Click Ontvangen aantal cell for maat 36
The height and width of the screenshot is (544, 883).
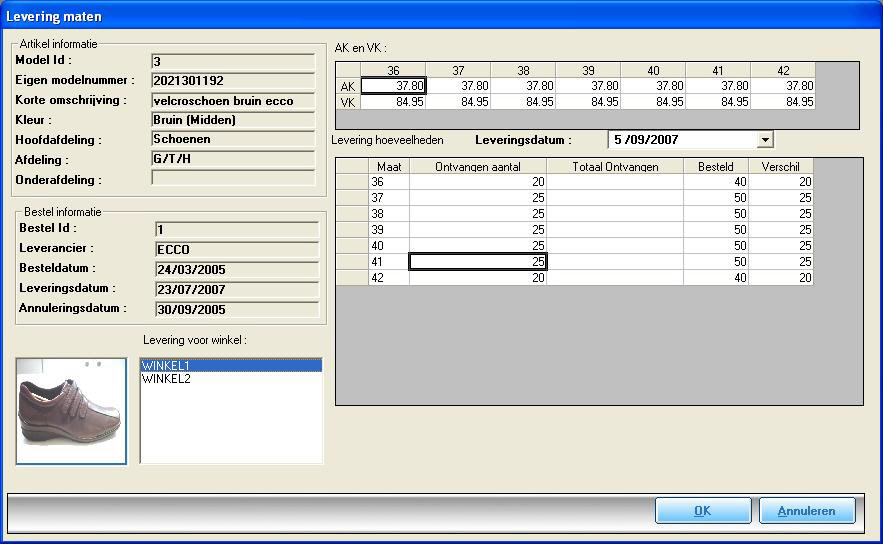click(x=478, y=182)
